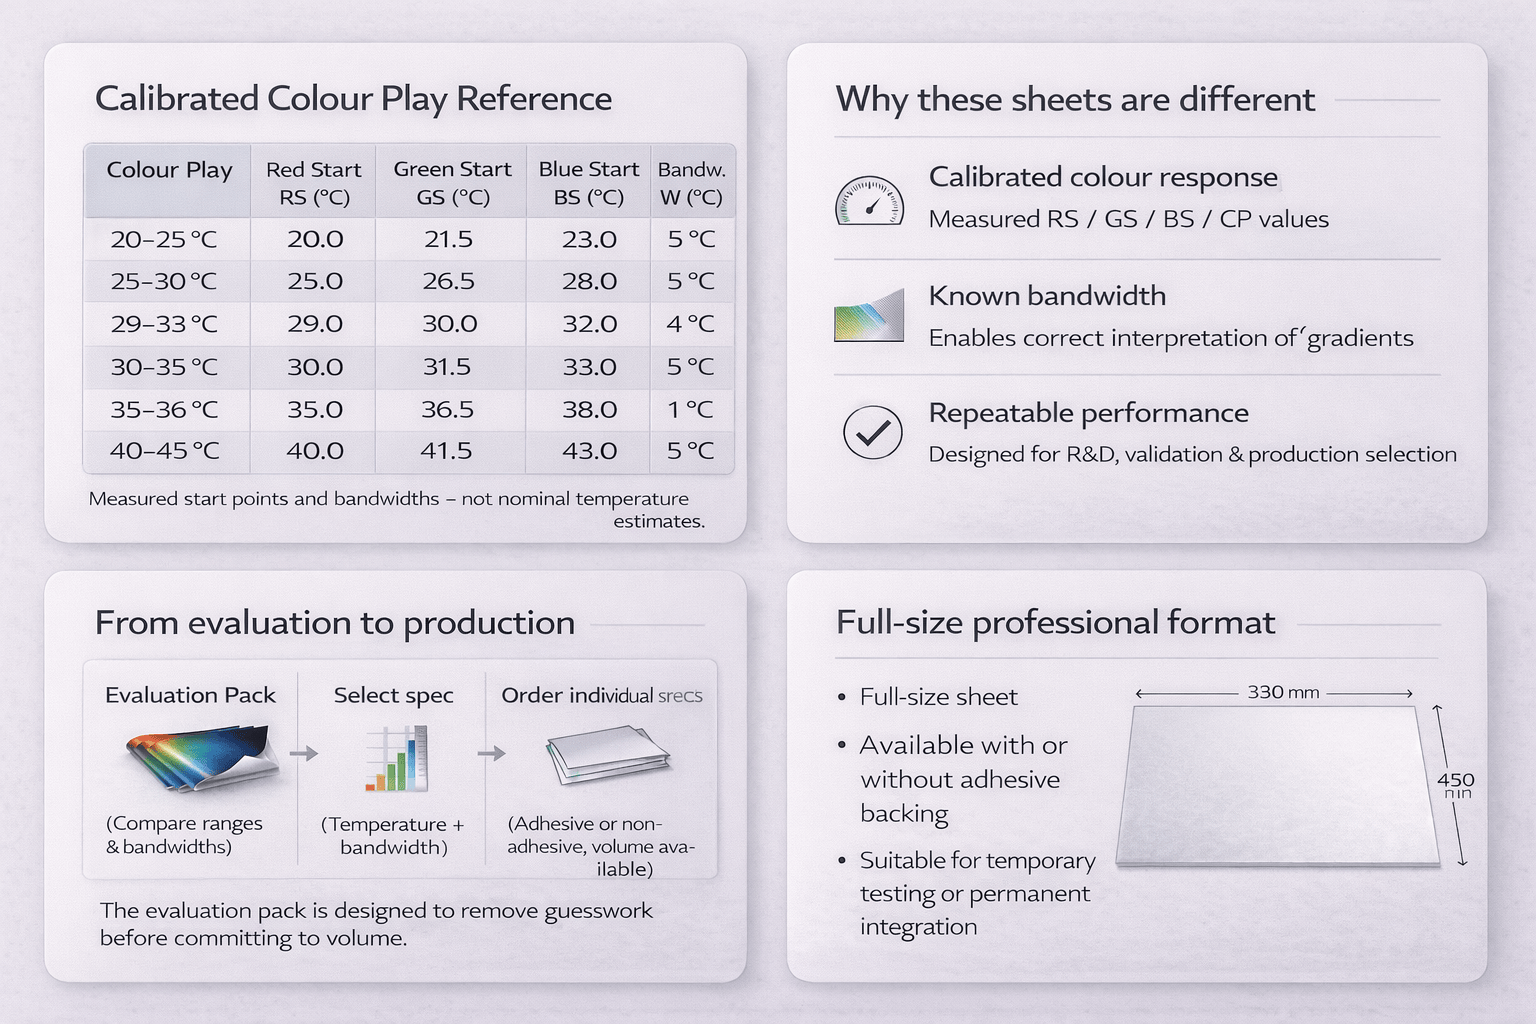
Task: Open the Calibrated Colour Play Reference heading
Action: [x=353, y=99]
